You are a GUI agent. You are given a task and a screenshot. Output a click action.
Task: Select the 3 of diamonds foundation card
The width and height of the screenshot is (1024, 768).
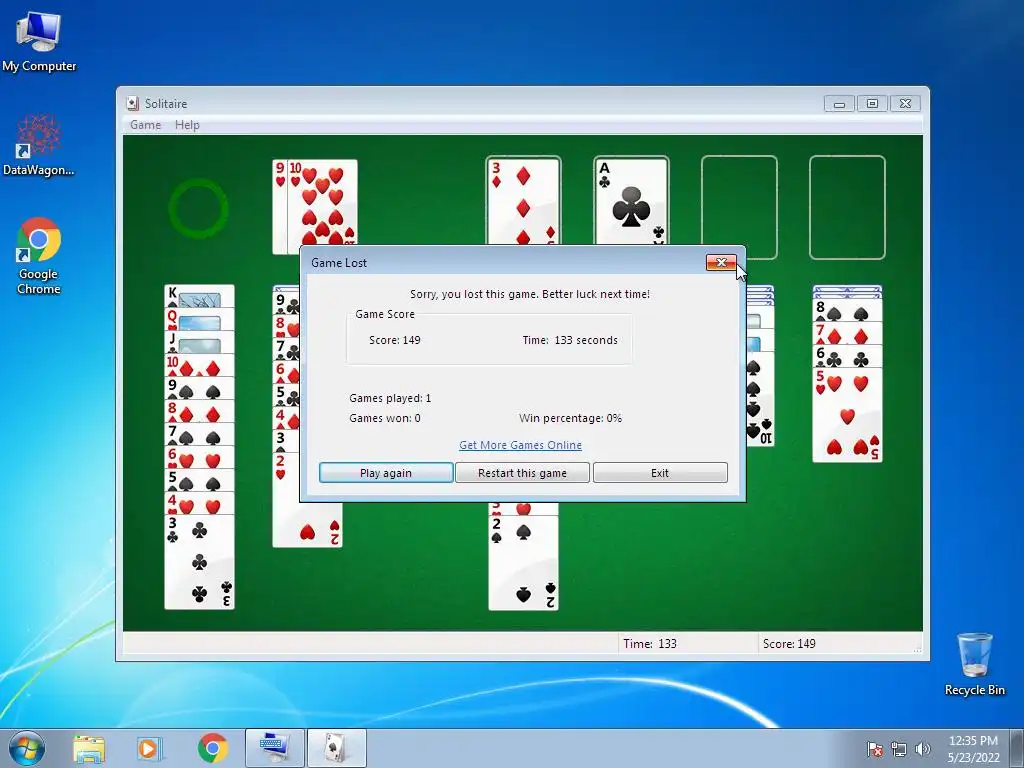coord(523,201)
